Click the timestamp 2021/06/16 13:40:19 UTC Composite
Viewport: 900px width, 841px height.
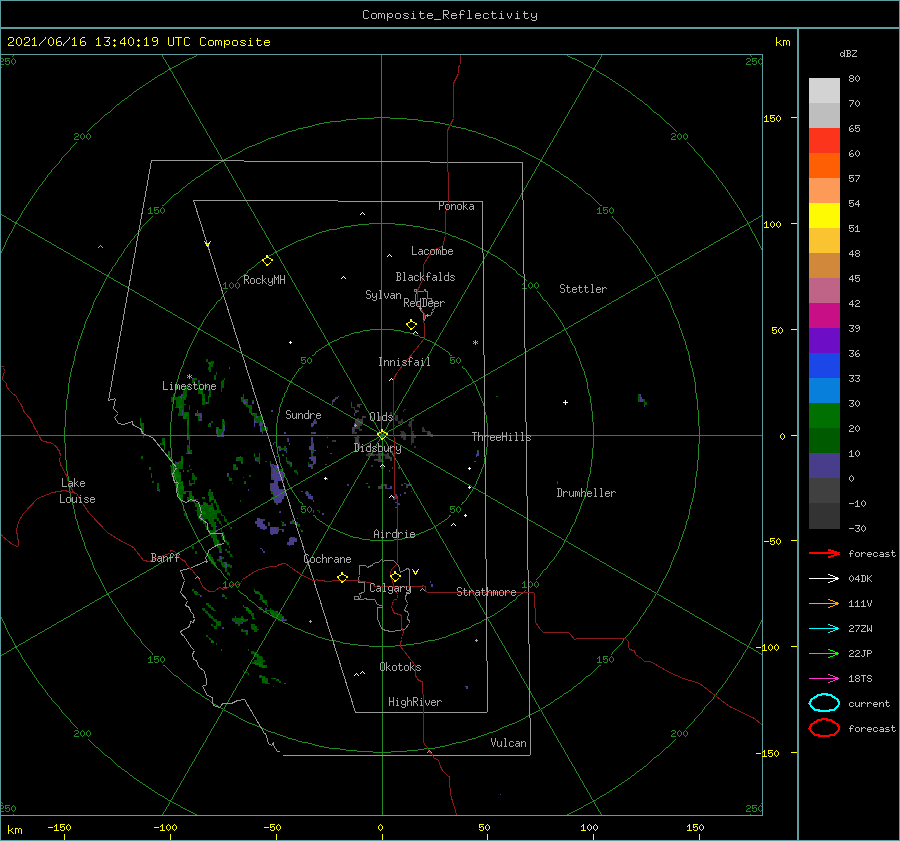point(138,42)
